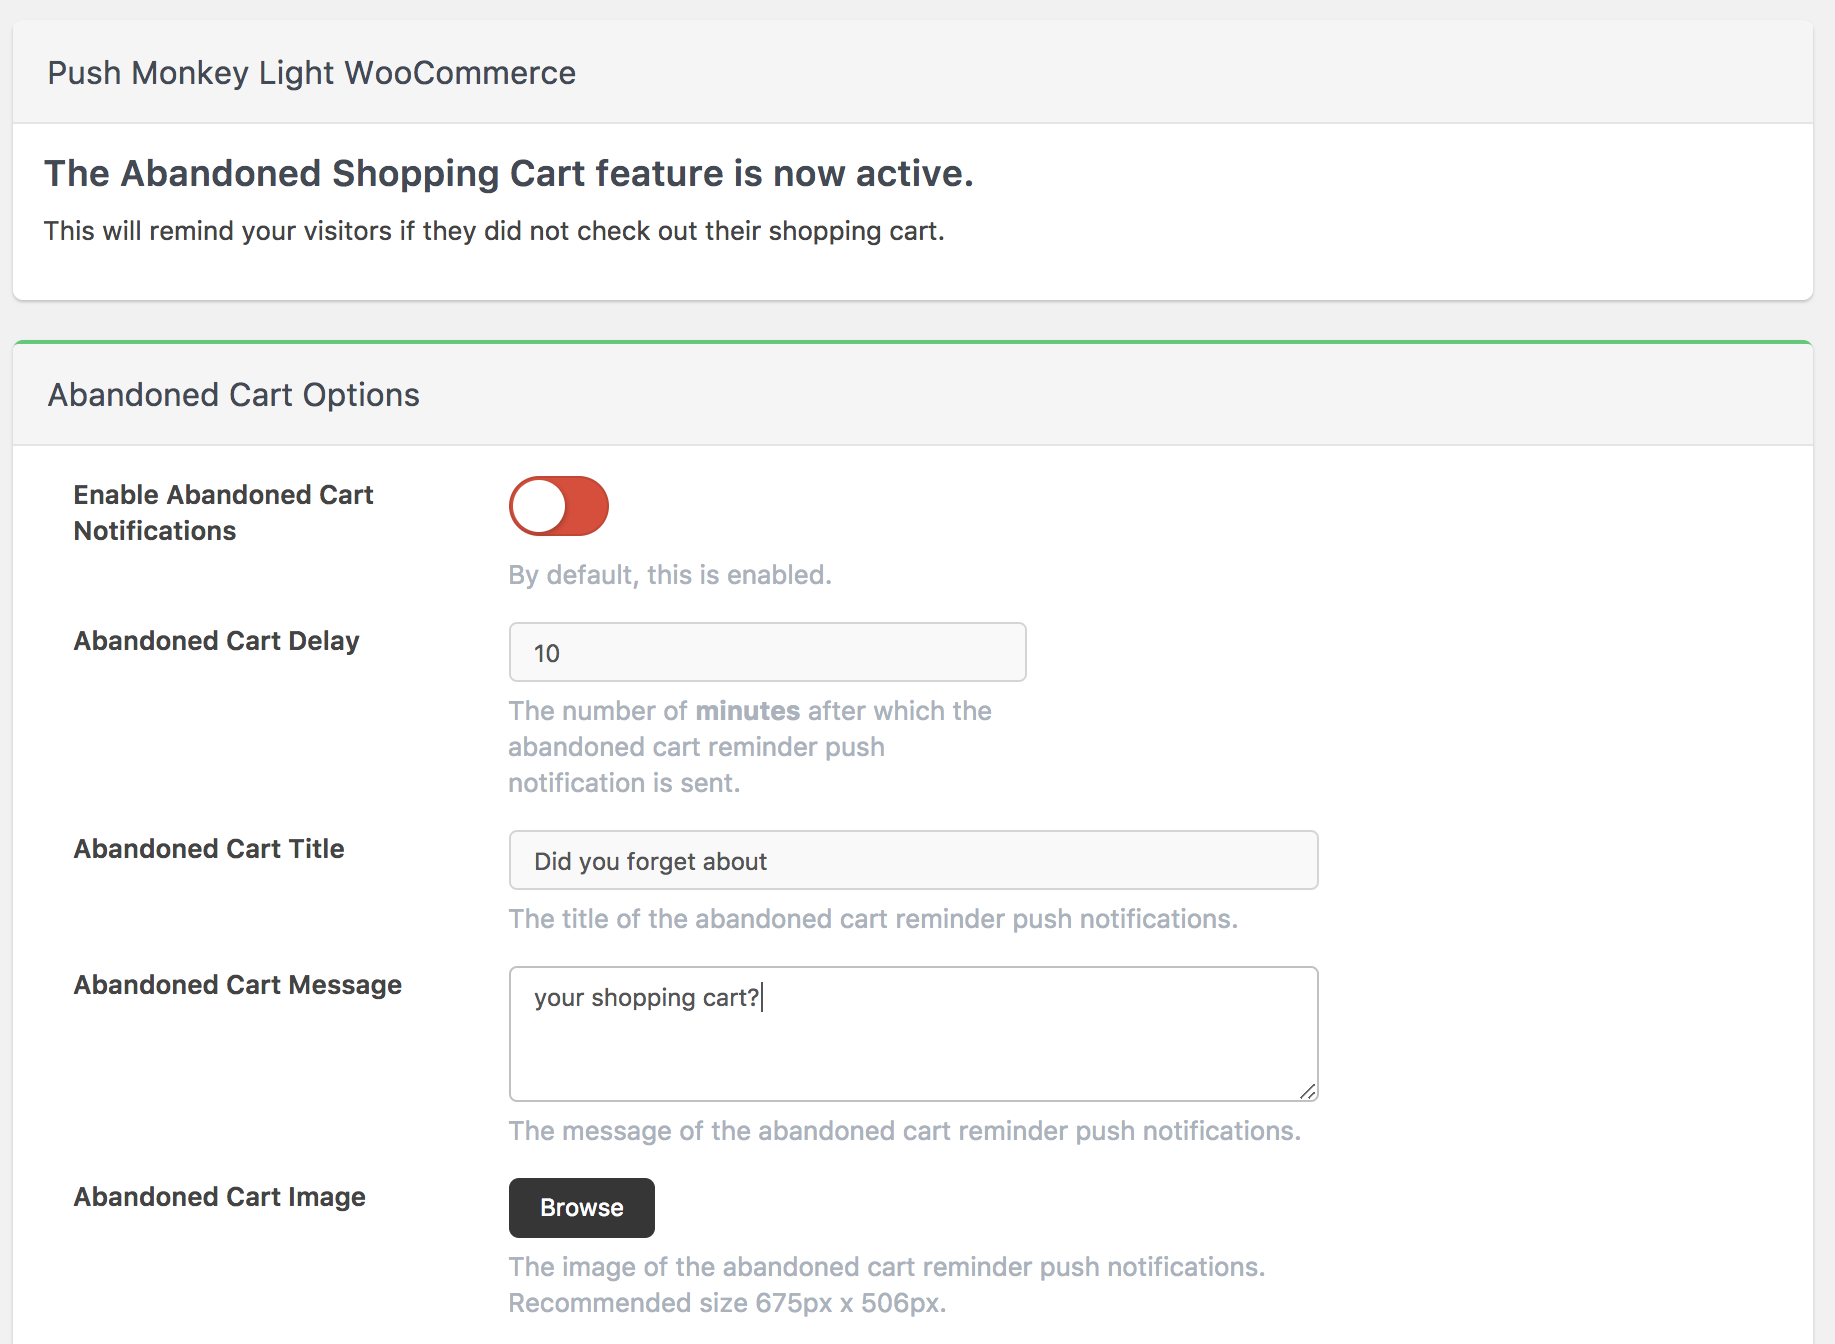1835x1344 pixels.
Task: Click the 'By default, this is enabled' hint
Action: point(670,575)
